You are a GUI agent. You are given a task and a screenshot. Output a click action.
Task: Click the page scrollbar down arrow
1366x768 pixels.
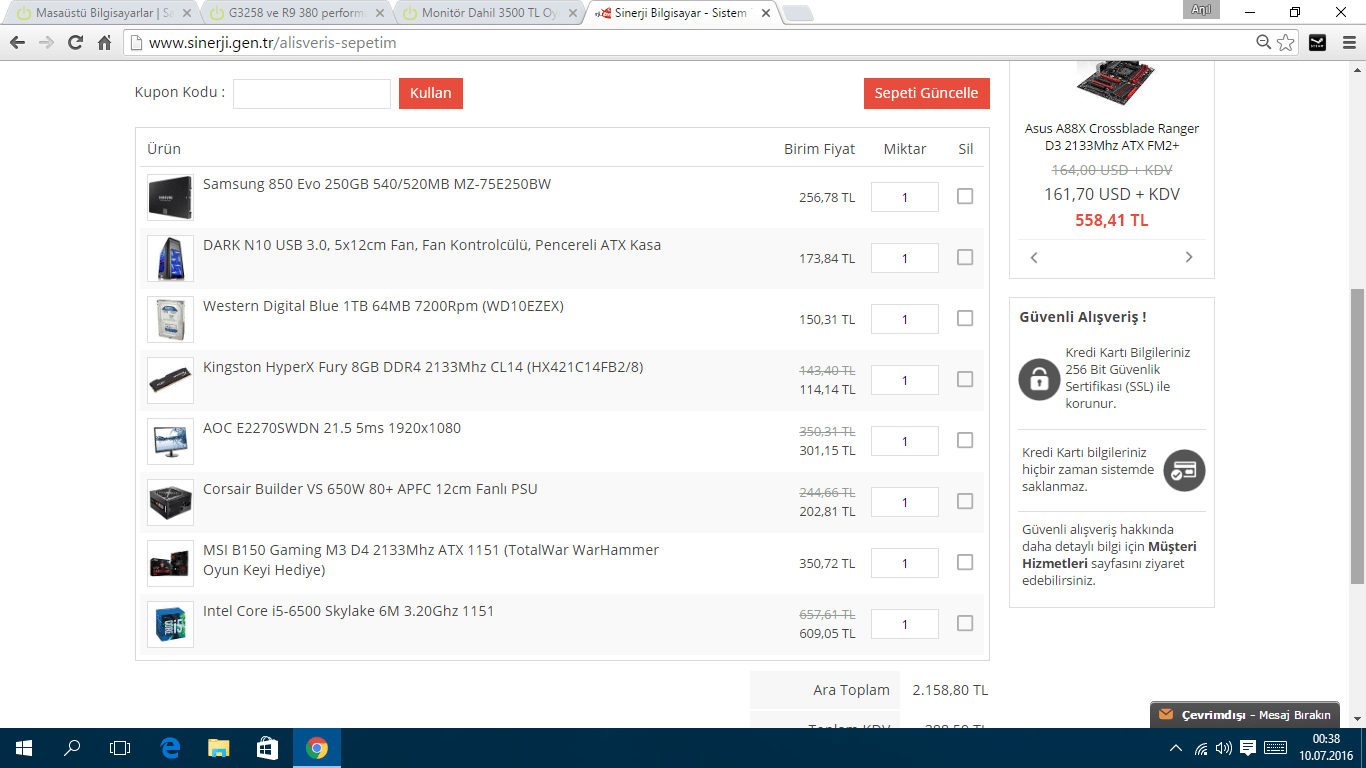pyautogui.click(x=1357, y=719)
